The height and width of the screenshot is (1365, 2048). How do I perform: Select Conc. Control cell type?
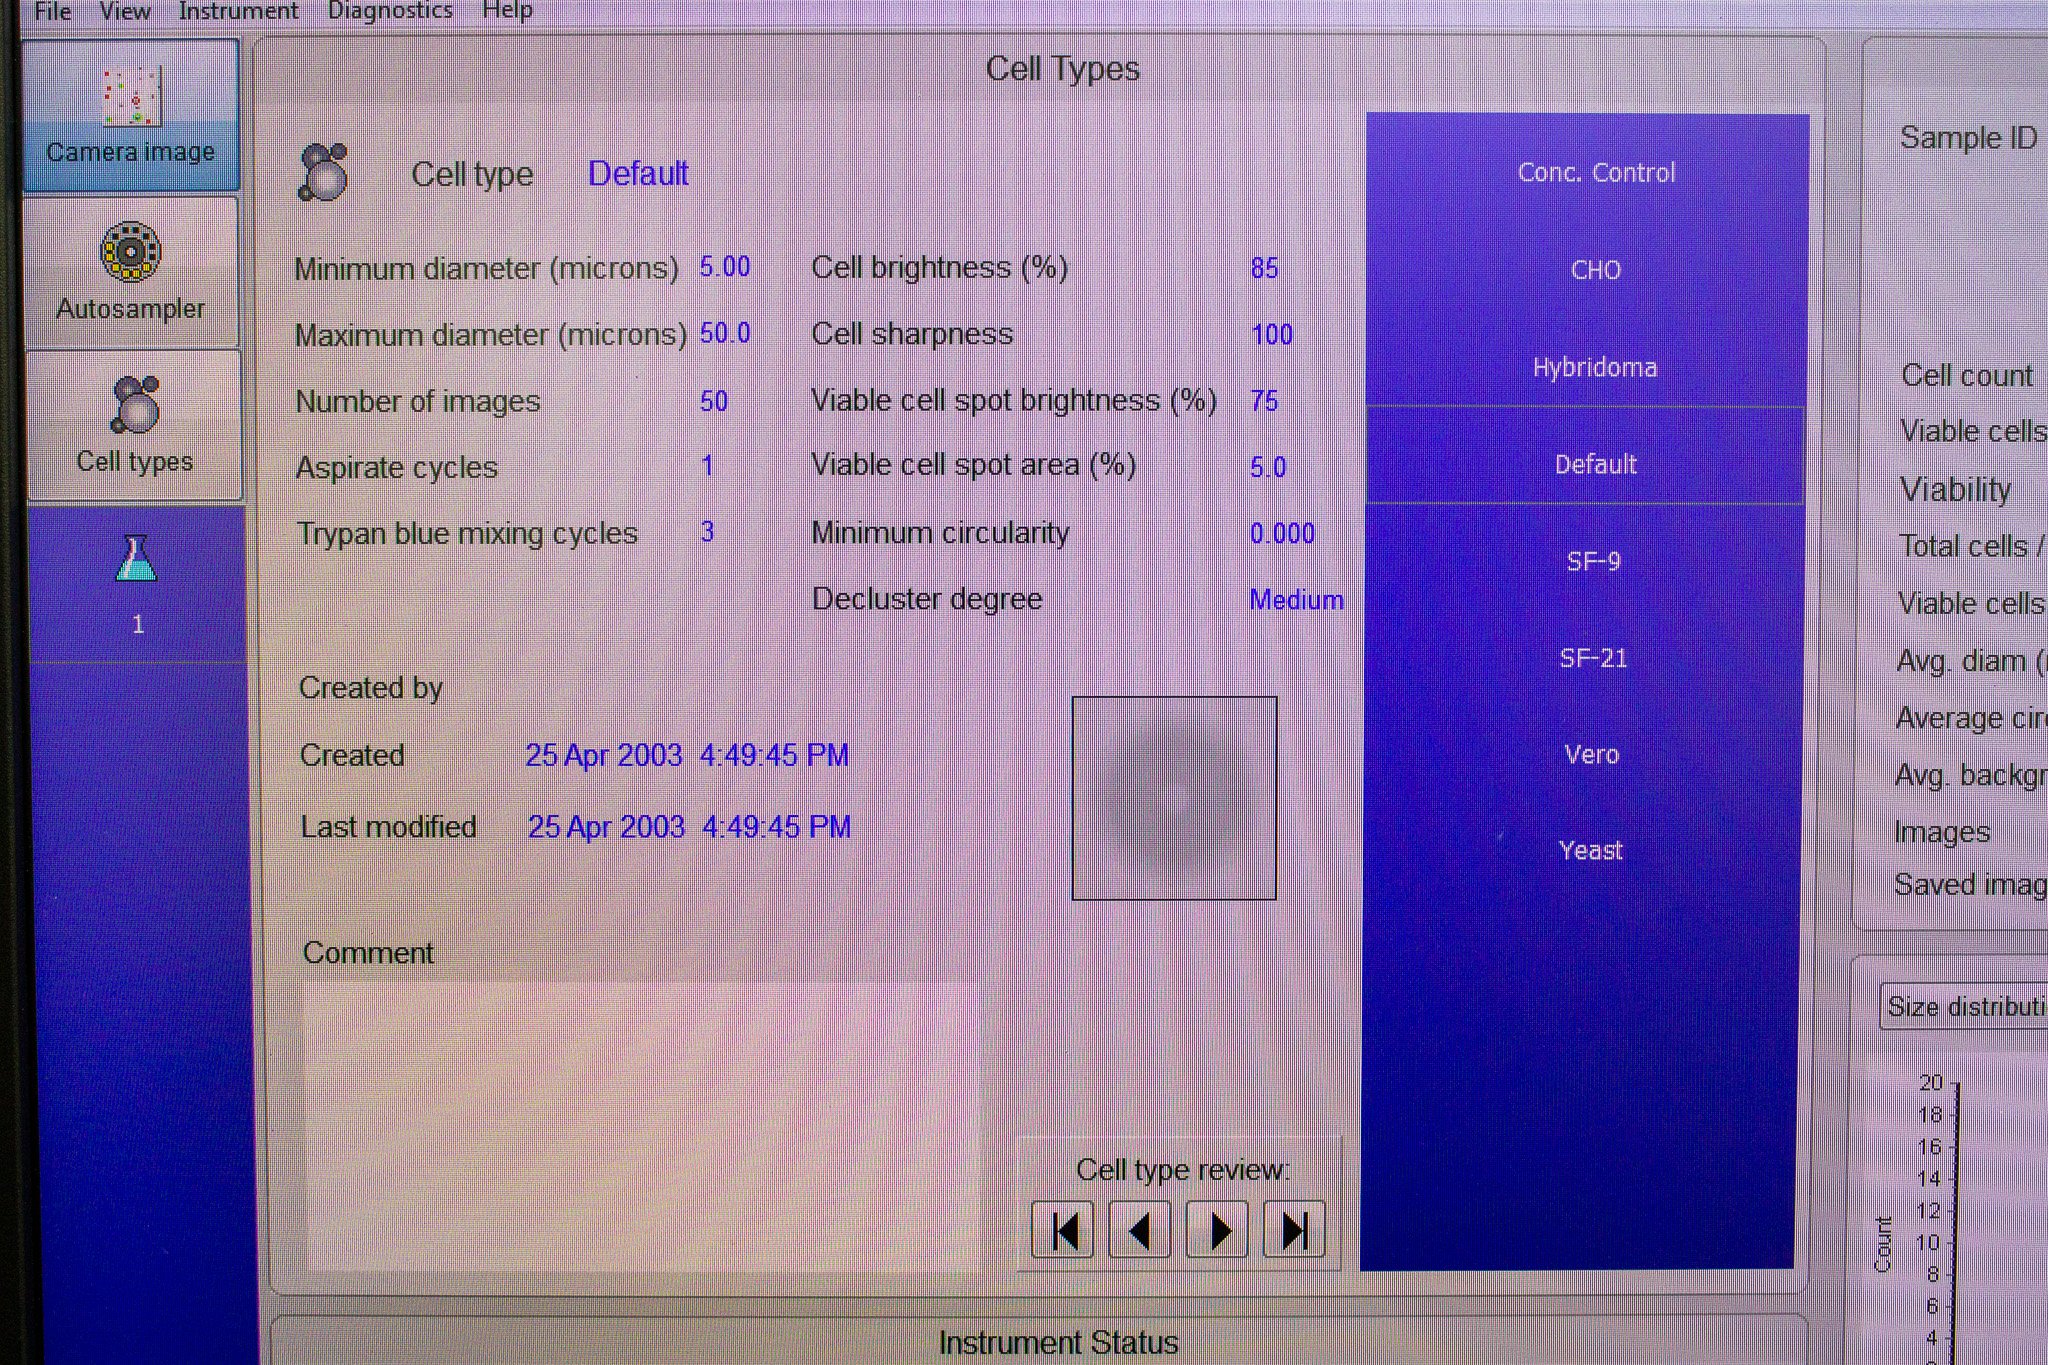(x=1596, y=172)
